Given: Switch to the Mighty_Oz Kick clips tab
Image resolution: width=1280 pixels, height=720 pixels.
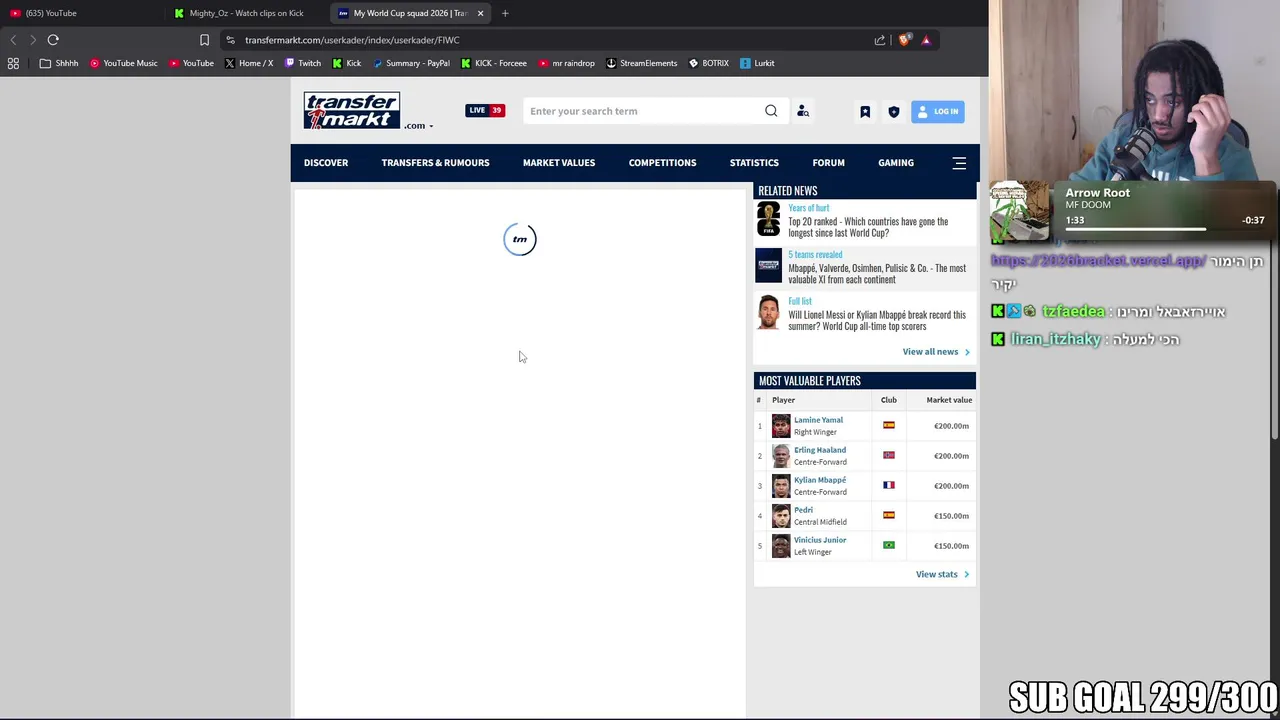Looking at the screenshot, I should [246, 13].
